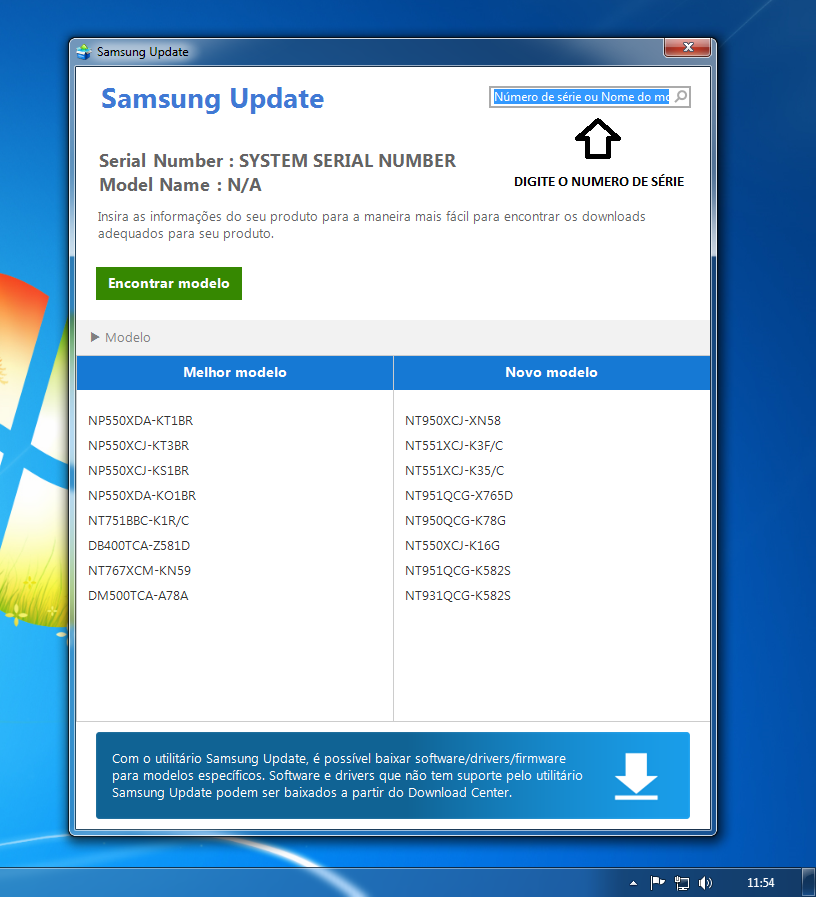Open the Action Center flag tray icon
This screenshot has height=897, width=816.
657,883
